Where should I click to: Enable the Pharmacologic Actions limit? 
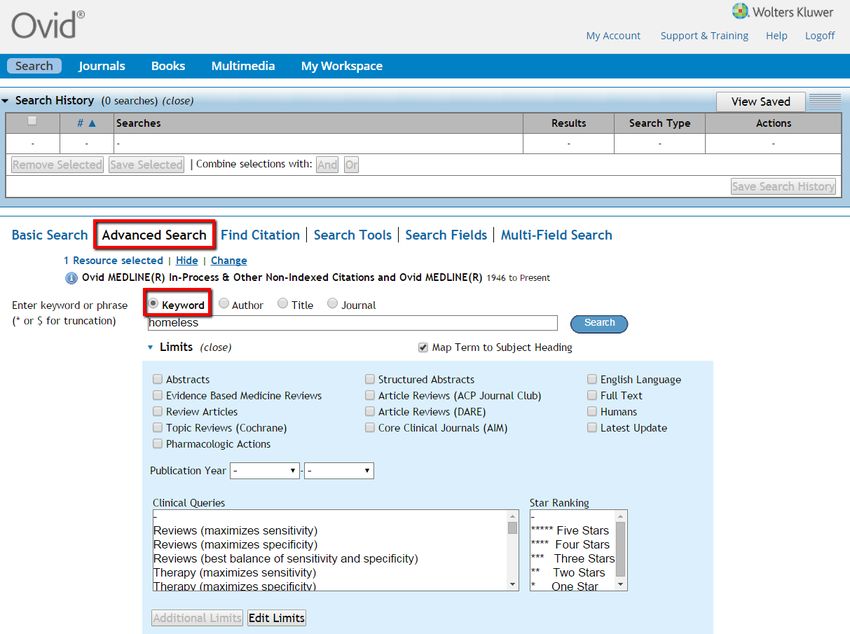pos(158,444)
